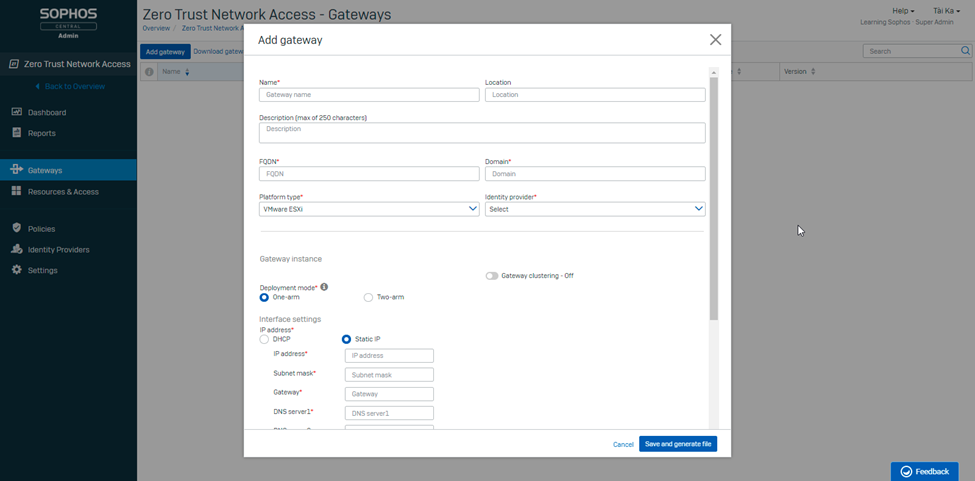The width and height of the screenshot is (975, 481).
Task: Click the dialog vertical scrollbar
Action: click(x=714, y=199)
